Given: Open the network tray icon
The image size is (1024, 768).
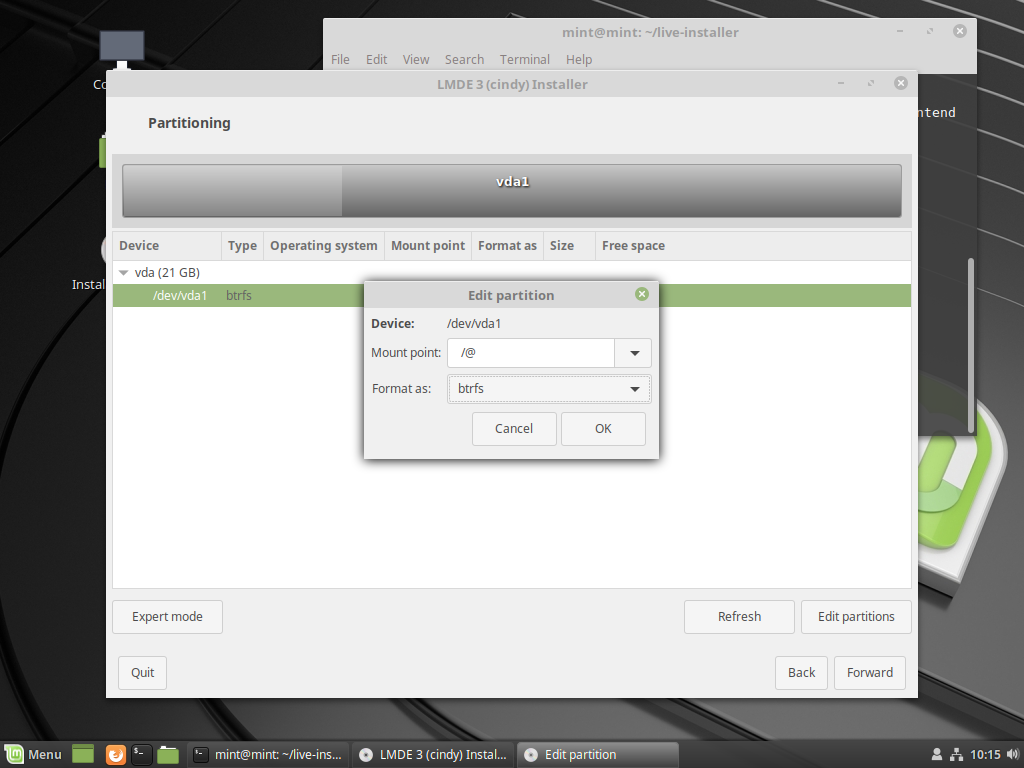Looking at the screenshot, I should coord(957,754).
